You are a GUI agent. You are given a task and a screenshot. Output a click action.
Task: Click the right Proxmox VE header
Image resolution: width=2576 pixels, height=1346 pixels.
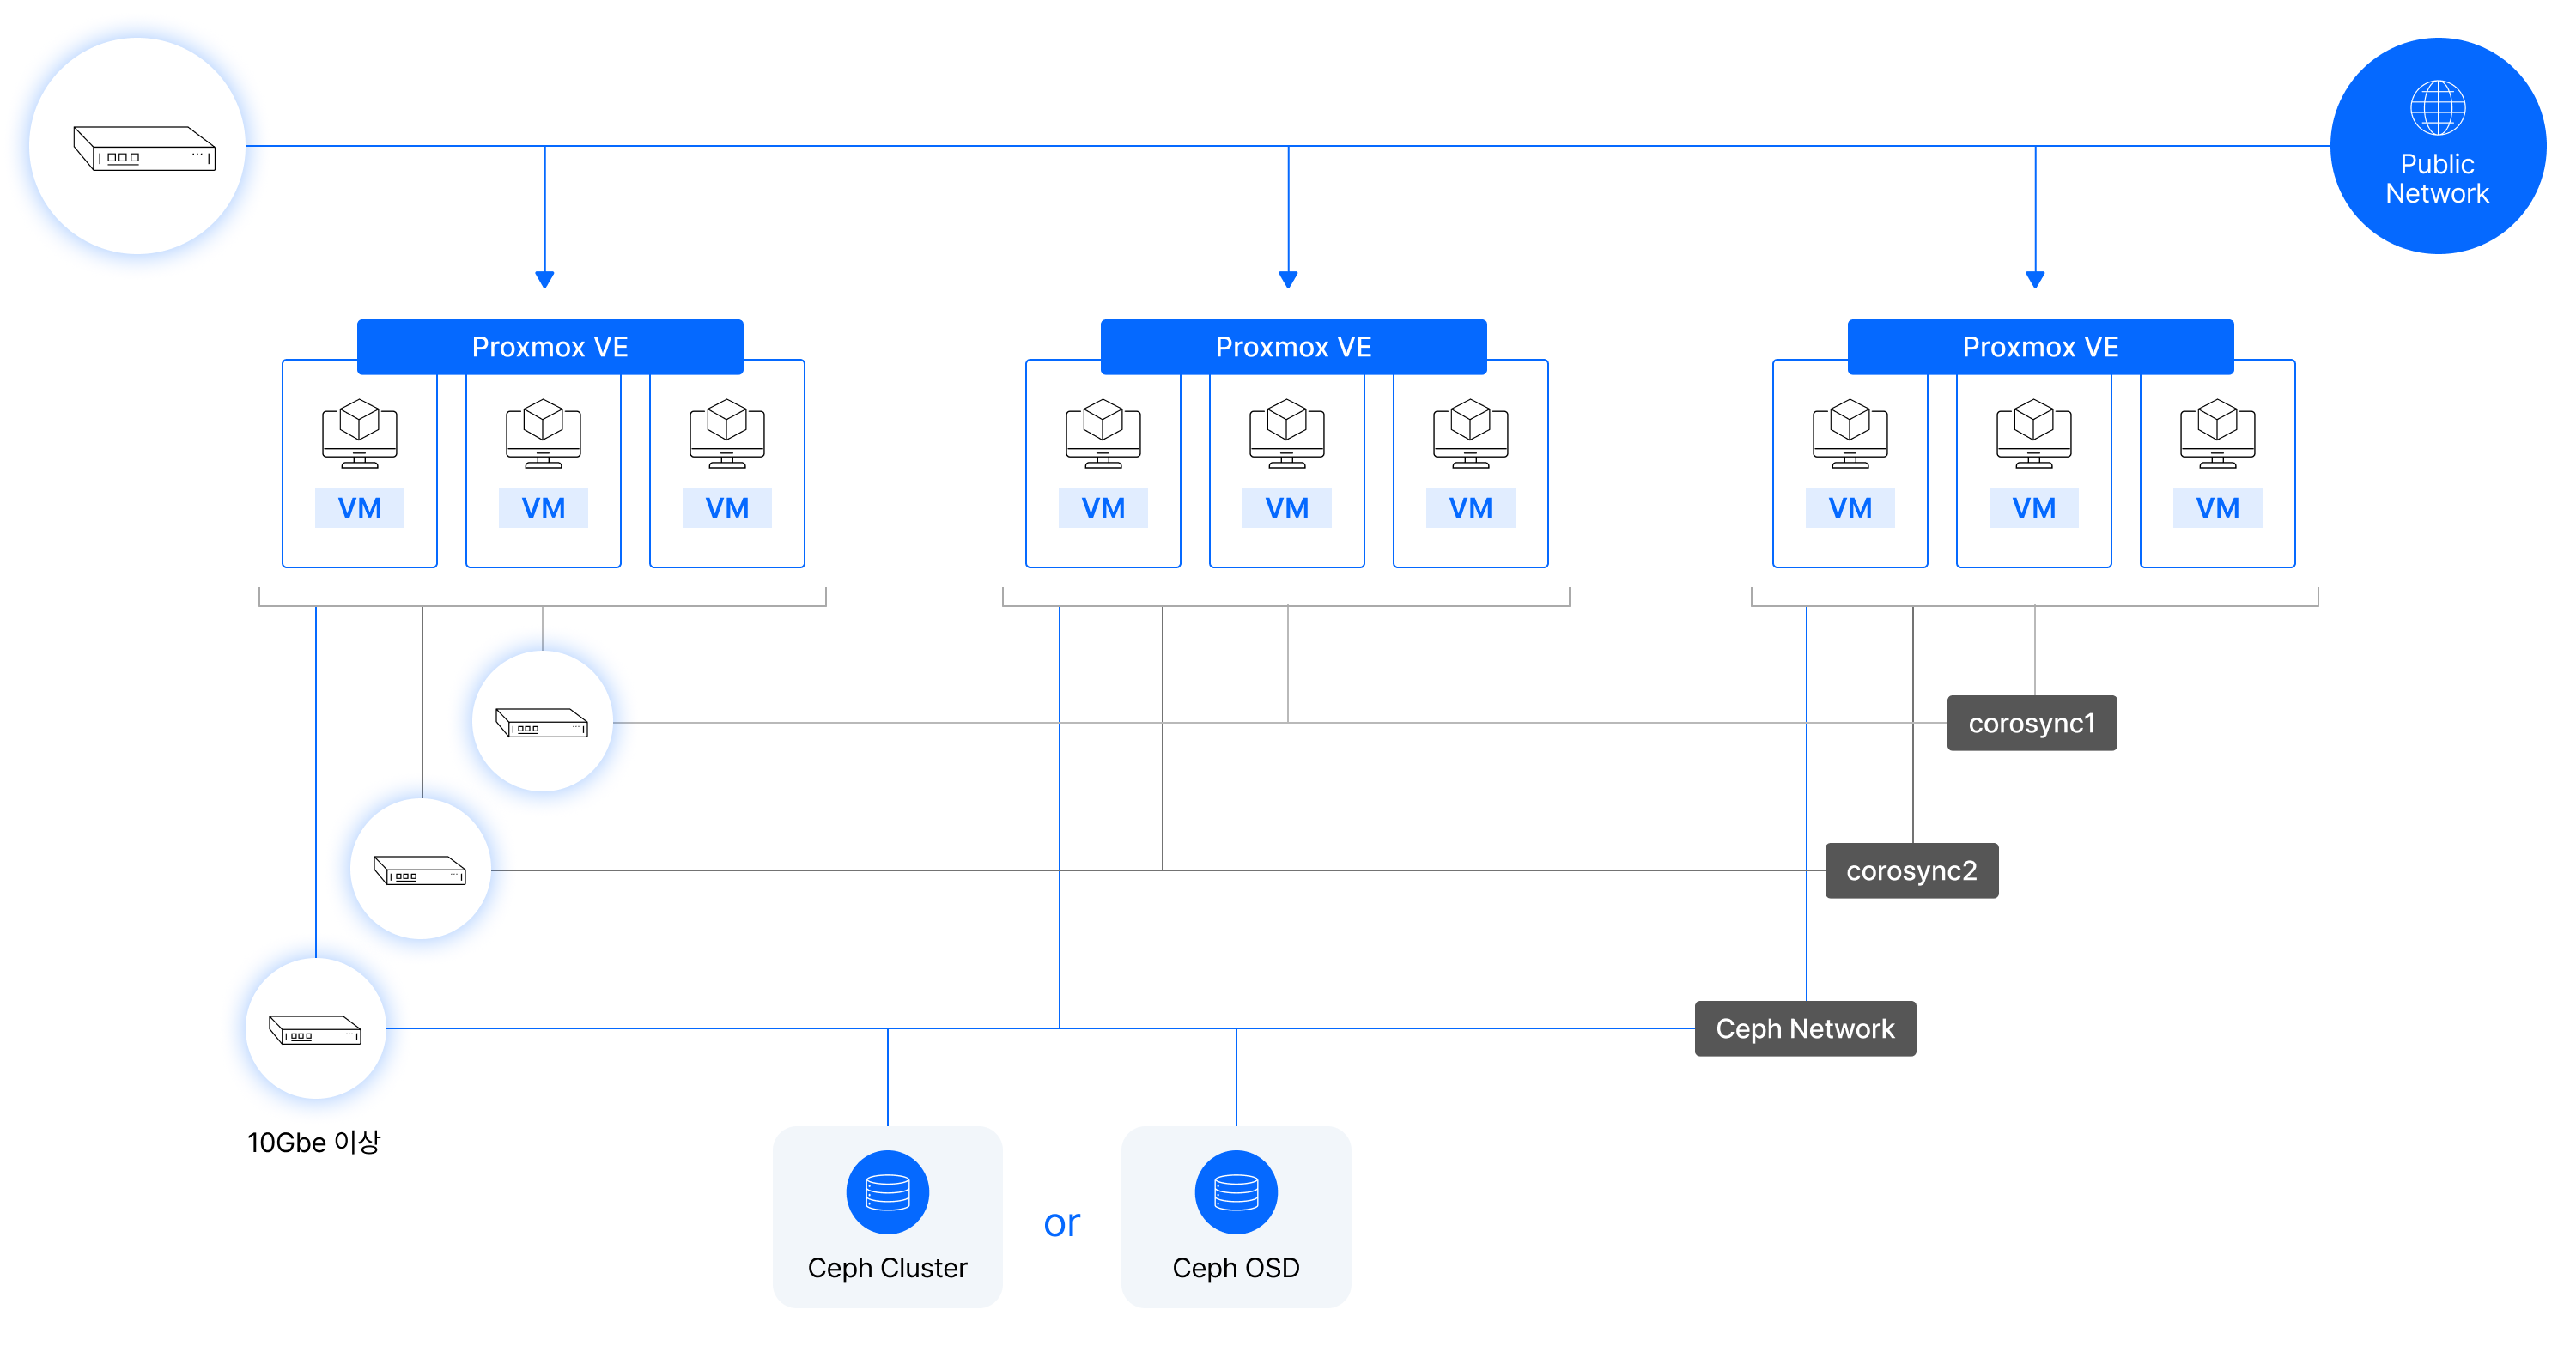pyautogui.click(x=2040, y=346)
